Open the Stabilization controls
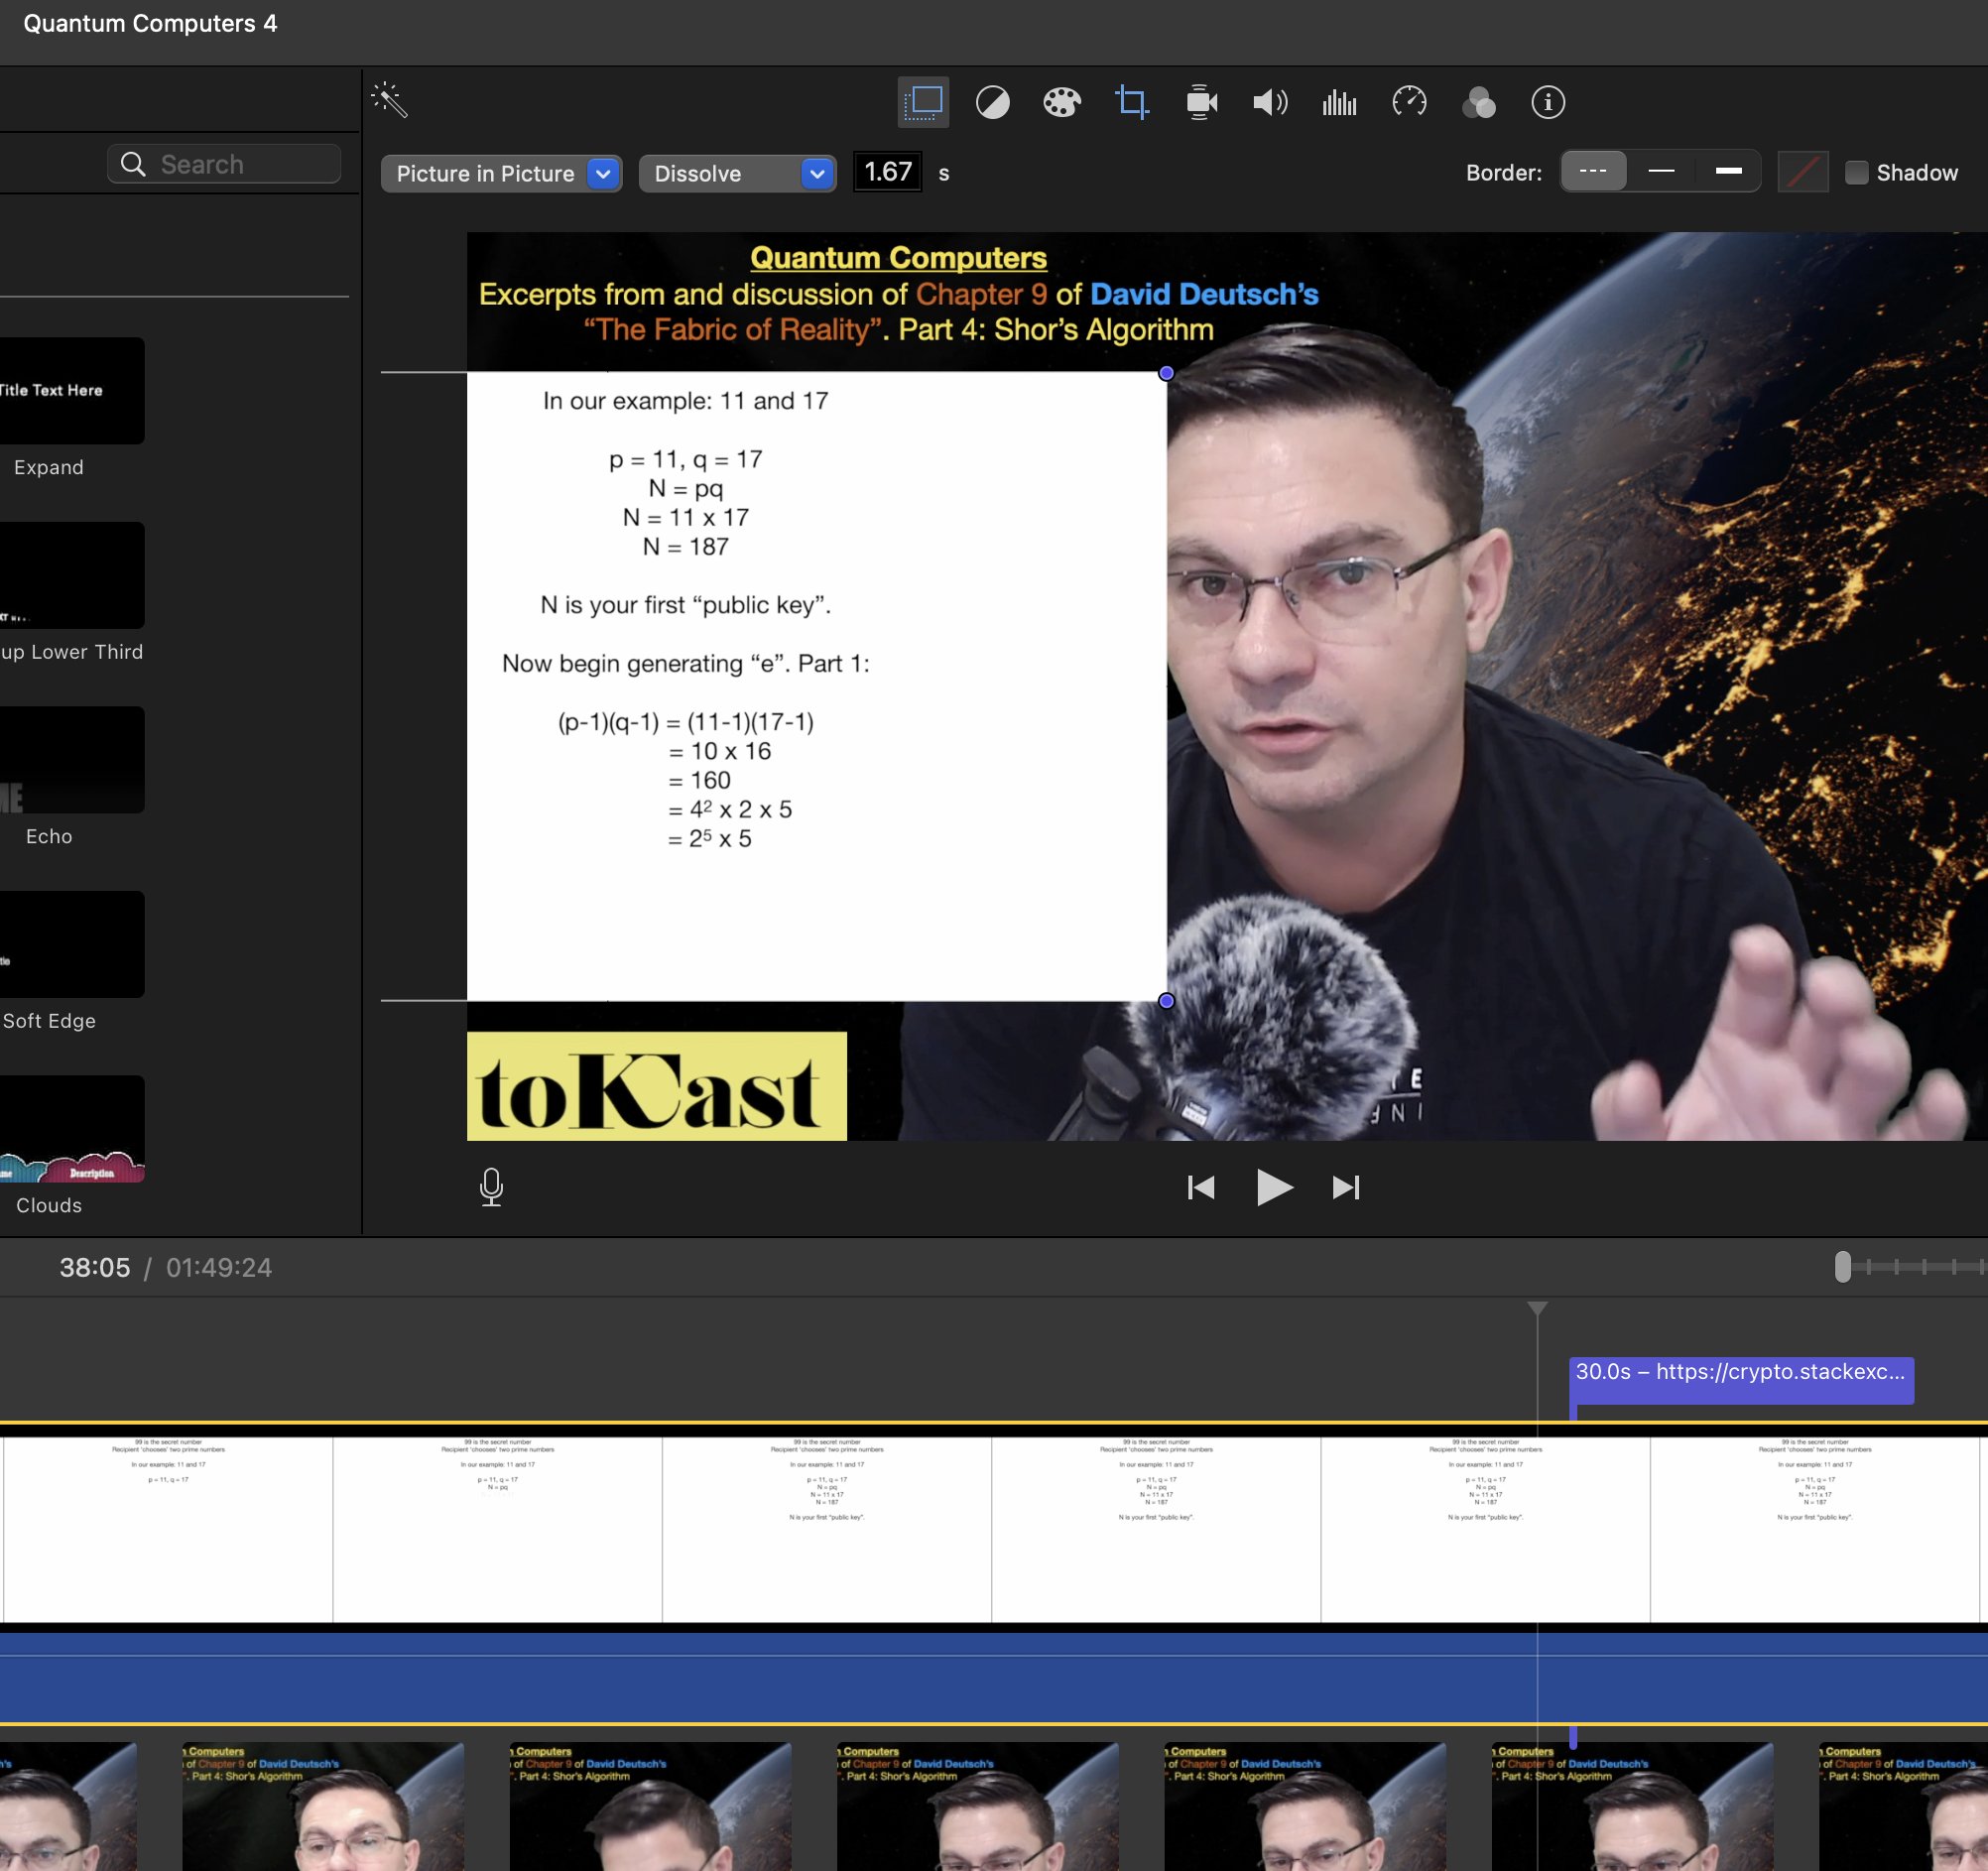The image size is (1988, 1871). click(x=1200, y=102)
